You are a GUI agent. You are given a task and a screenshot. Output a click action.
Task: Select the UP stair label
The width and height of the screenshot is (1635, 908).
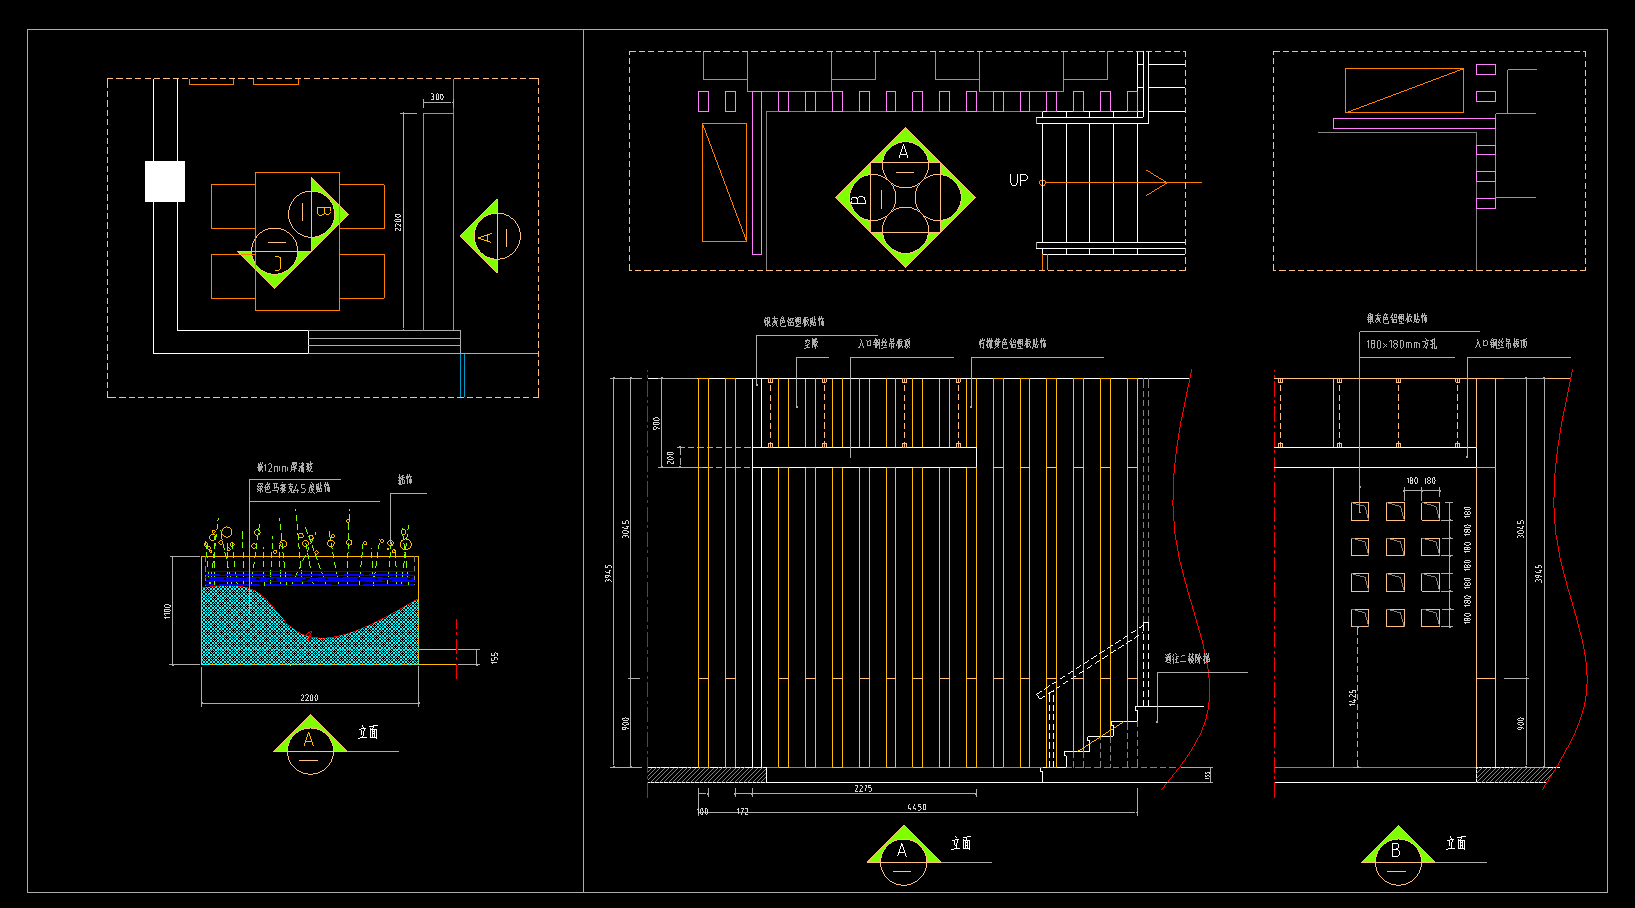tap(1018, 181)
